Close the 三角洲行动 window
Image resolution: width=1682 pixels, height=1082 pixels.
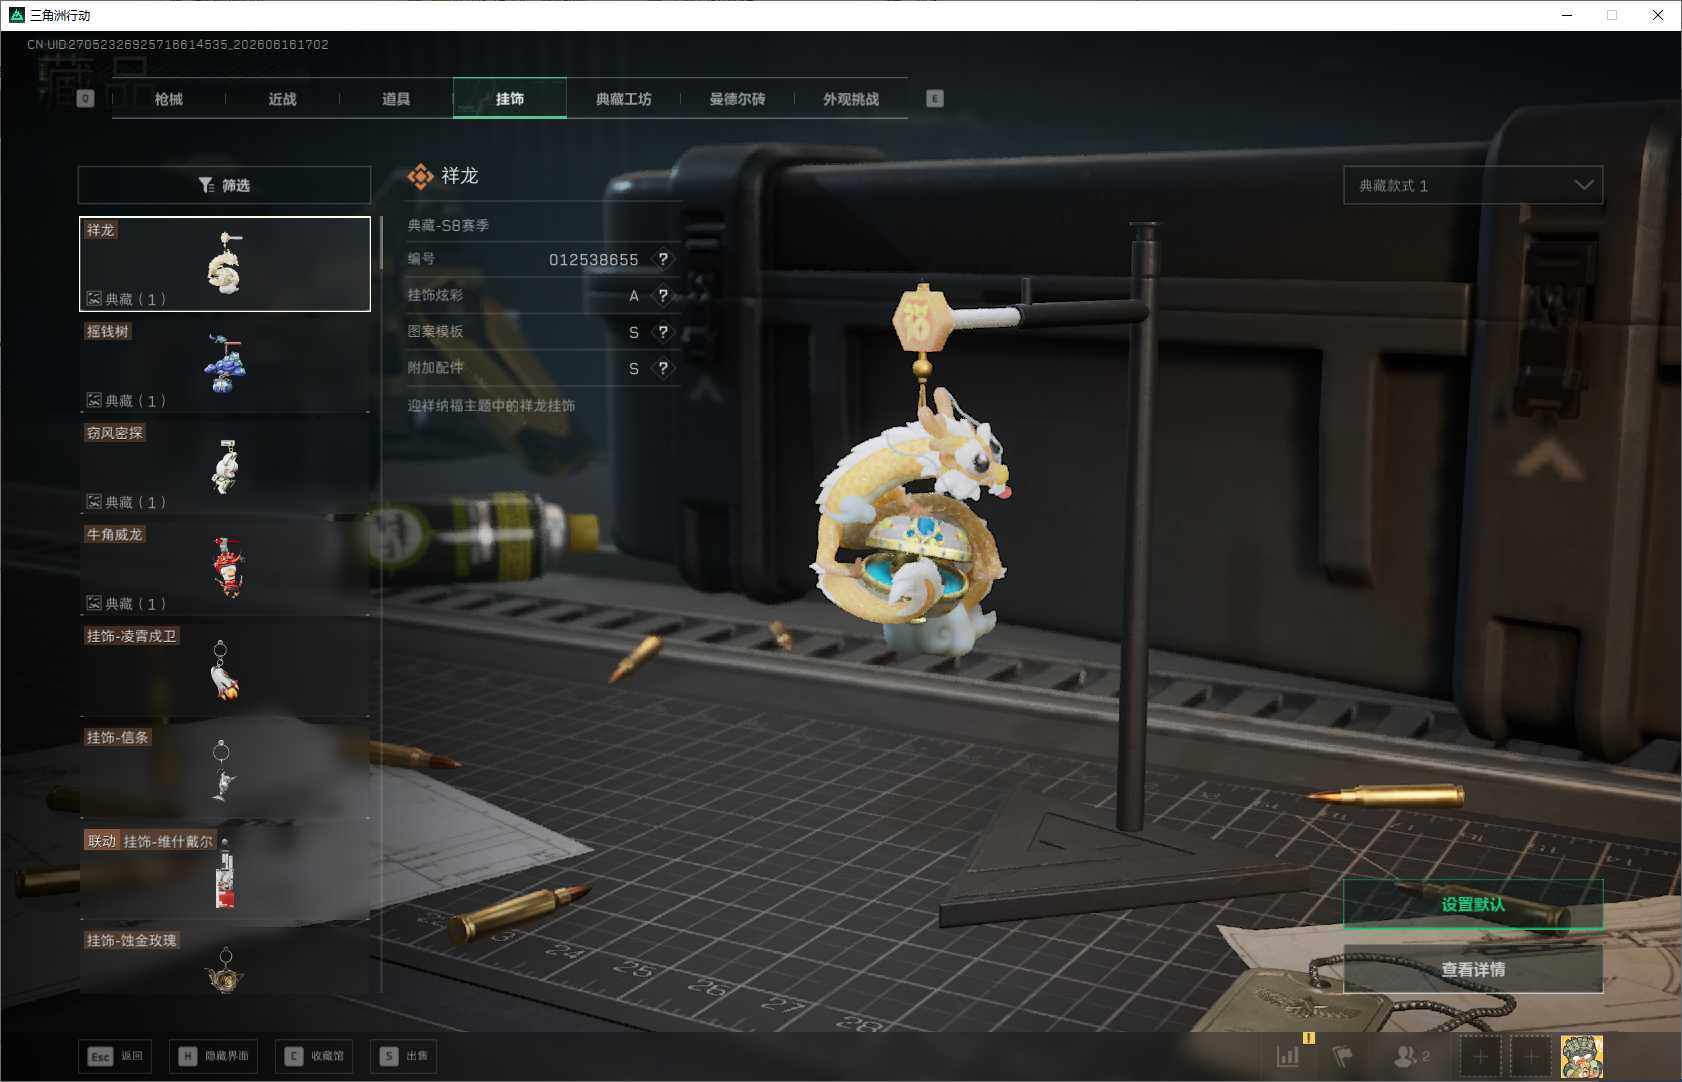[x=1658, y=15]
